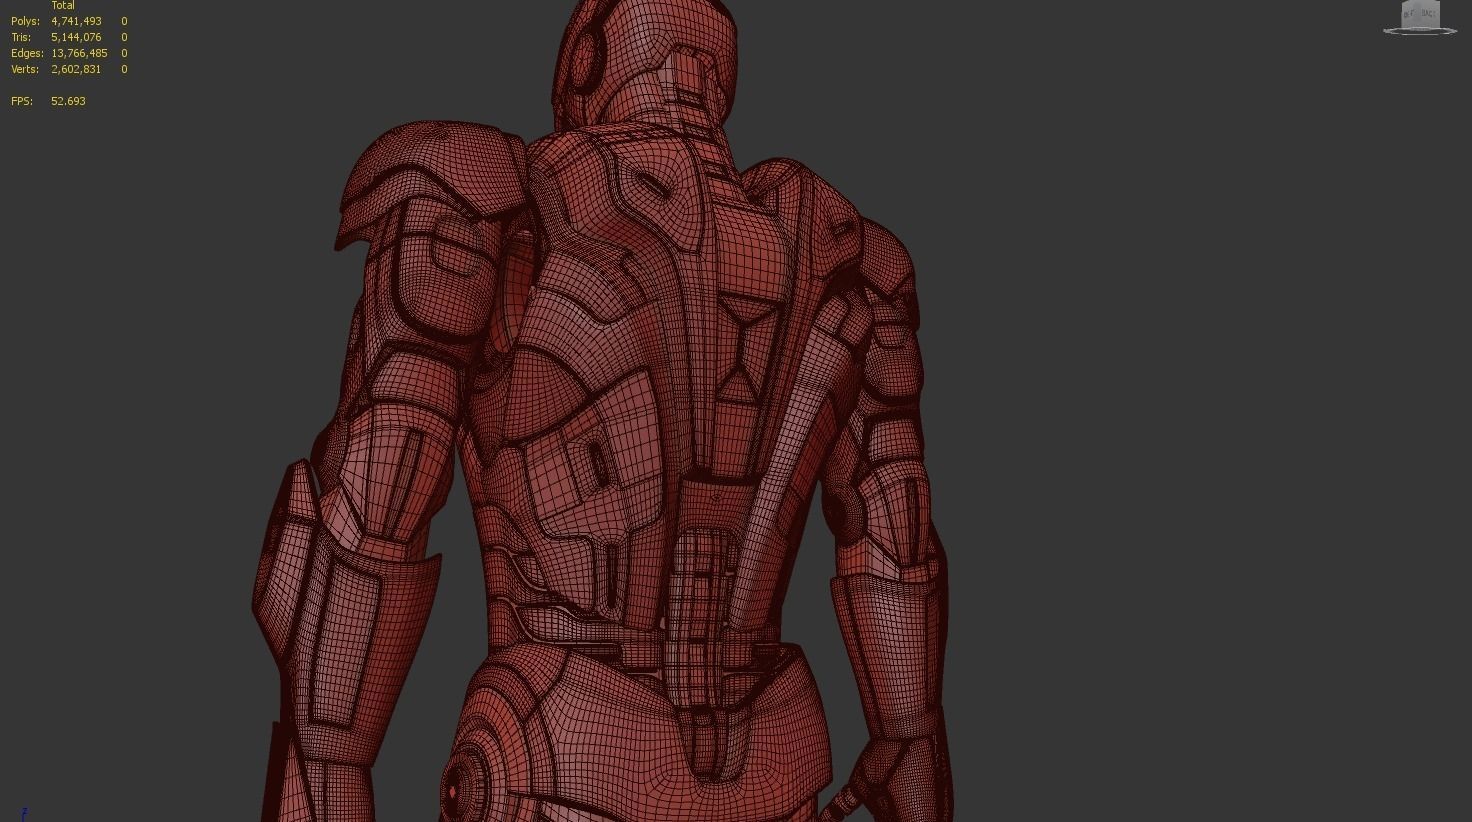Click the Verts count 2,602,831
The width and height of the screenshot is (1472, 822).
[x=76, y=69]
